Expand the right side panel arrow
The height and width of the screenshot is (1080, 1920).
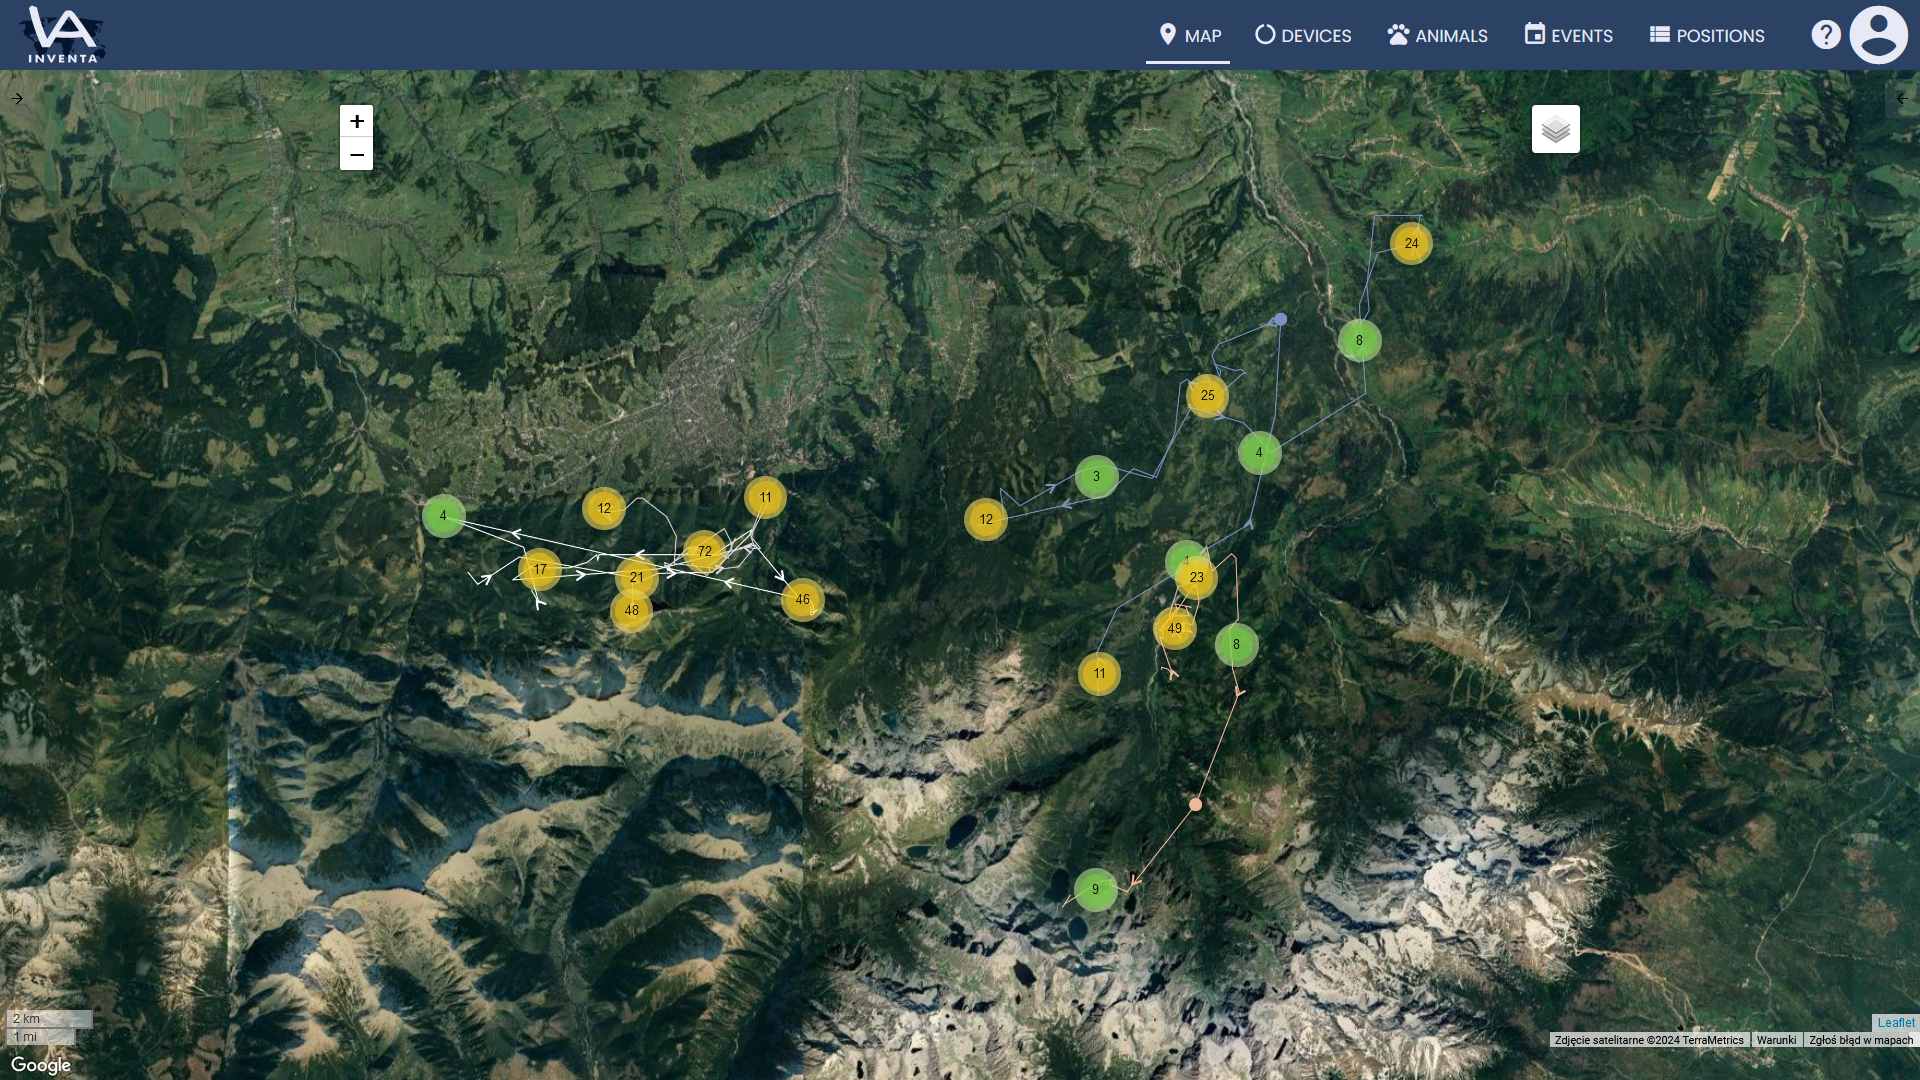pos(1901,98)
